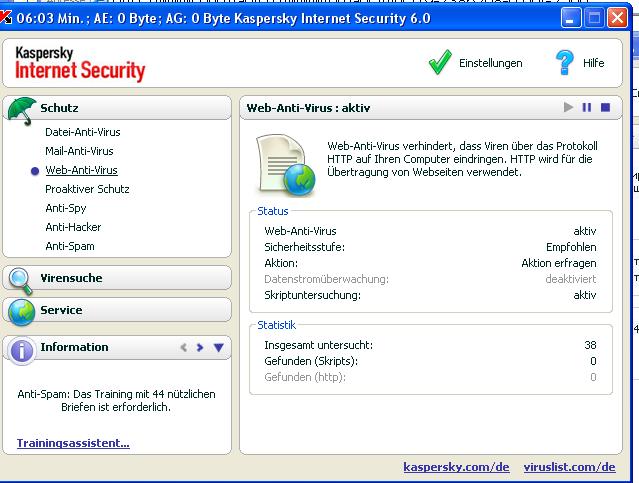The width and height of the screenshot is (639, 483).
Task: Show next information message
Action: pyautogui.click(x=200, y=348)
